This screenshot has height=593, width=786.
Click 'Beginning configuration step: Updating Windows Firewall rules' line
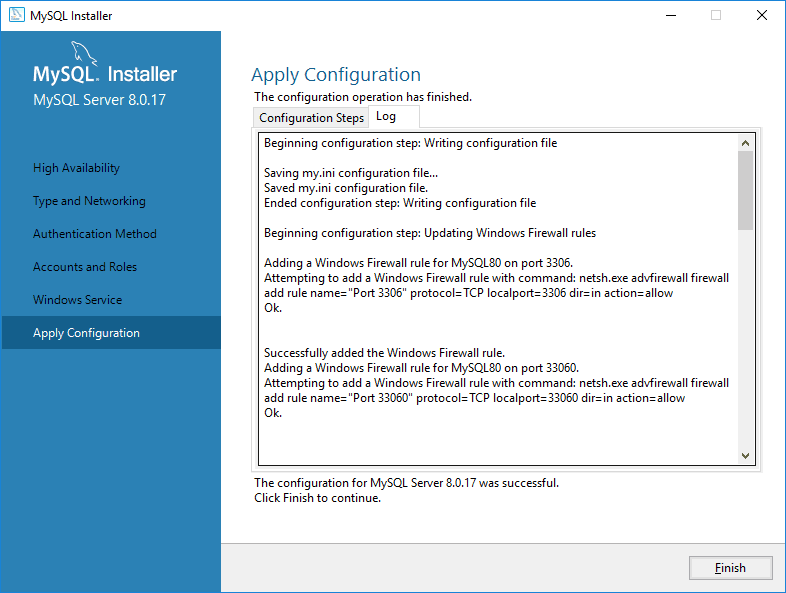[430, 233]
